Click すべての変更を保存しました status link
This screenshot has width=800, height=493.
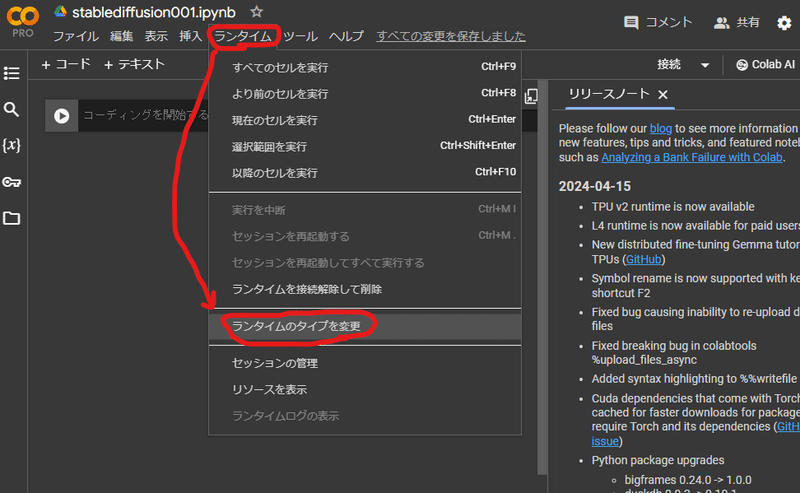pos(451,36)
